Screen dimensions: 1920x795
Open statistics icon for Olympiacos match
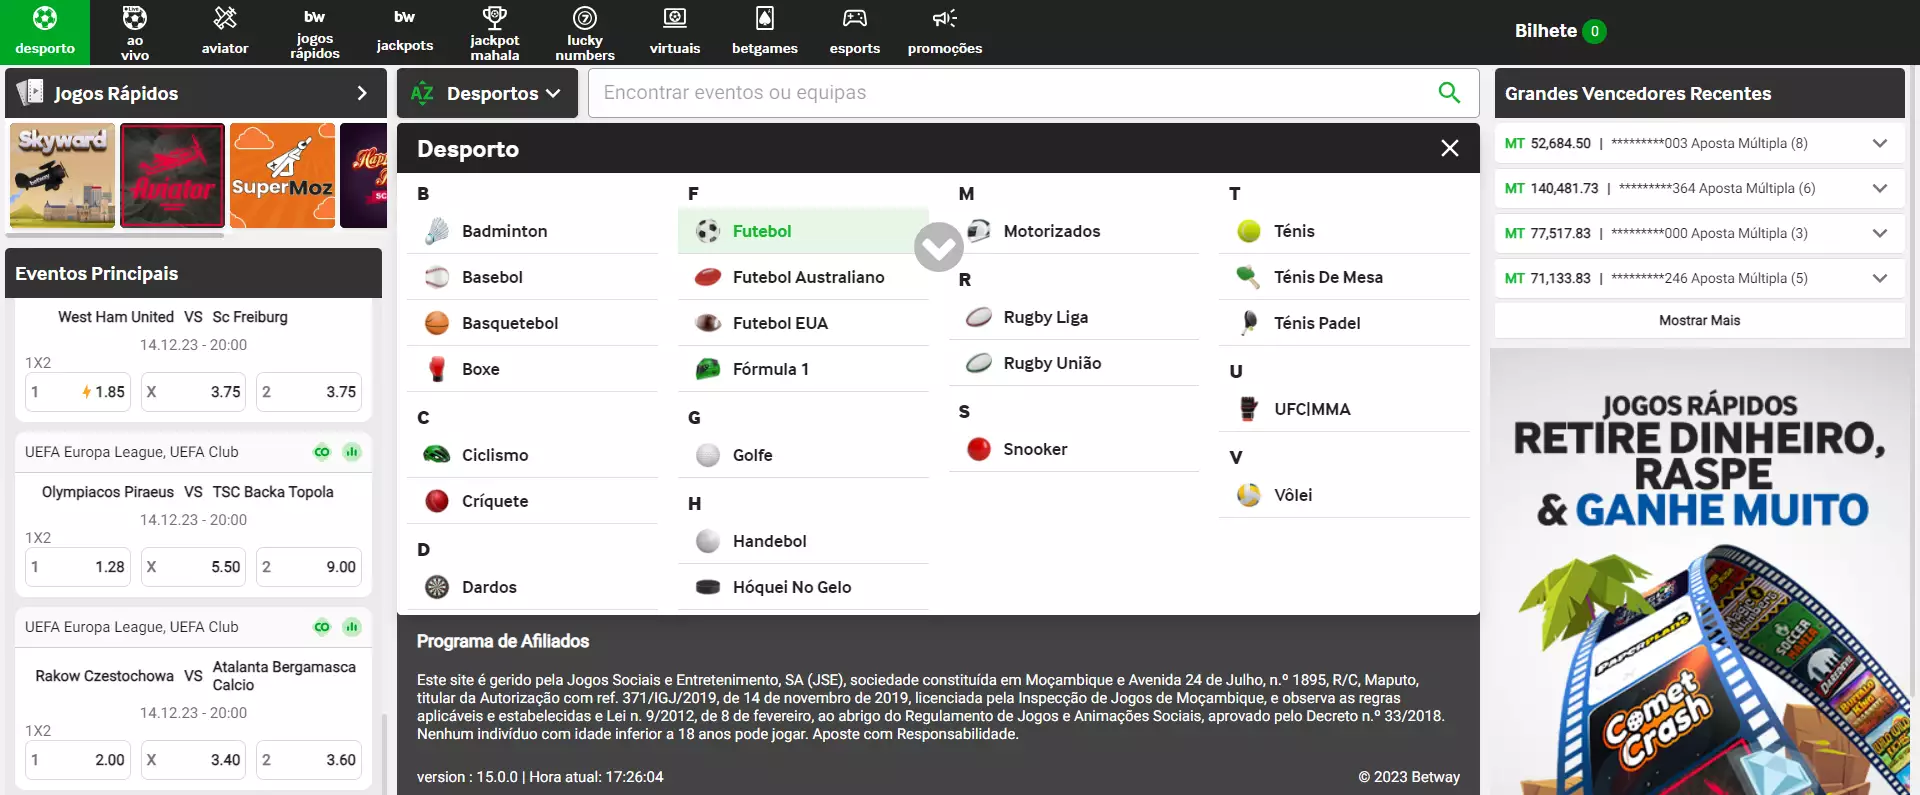[x=352, y=452]
